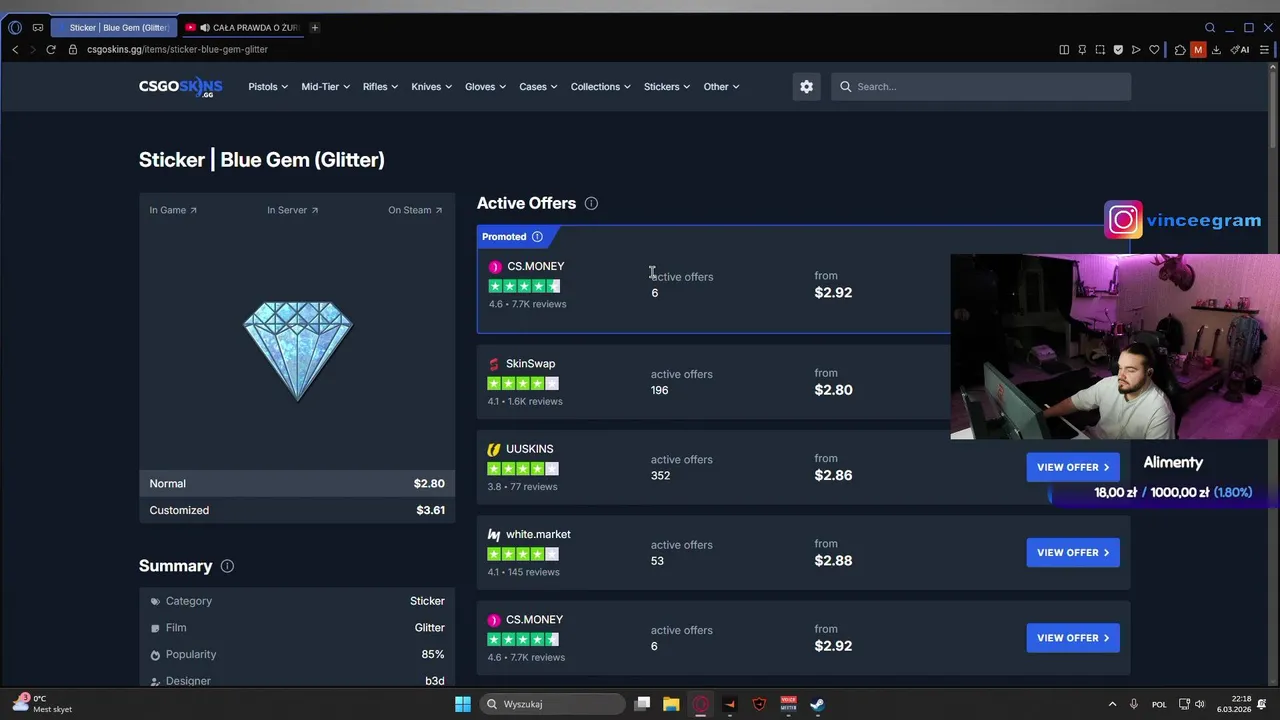Expand the Mid-Tier menu

click(325, 87)
